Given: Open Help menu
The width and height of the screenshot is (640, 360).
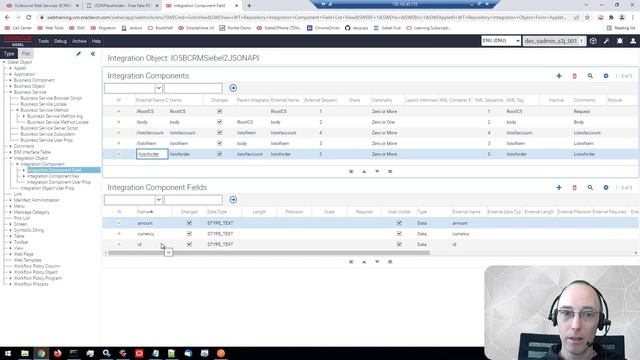Looking at the screenshot, I should point(96,41).
